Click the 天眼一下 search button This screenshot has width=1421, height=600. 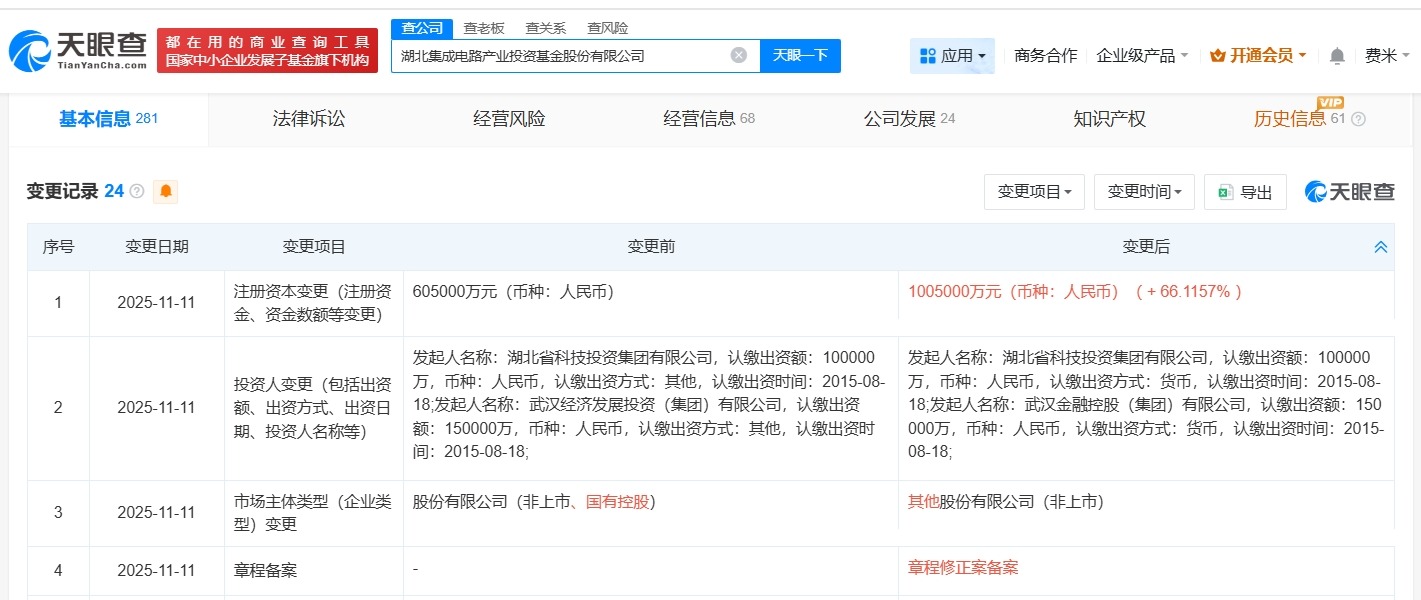click(800, 55)
